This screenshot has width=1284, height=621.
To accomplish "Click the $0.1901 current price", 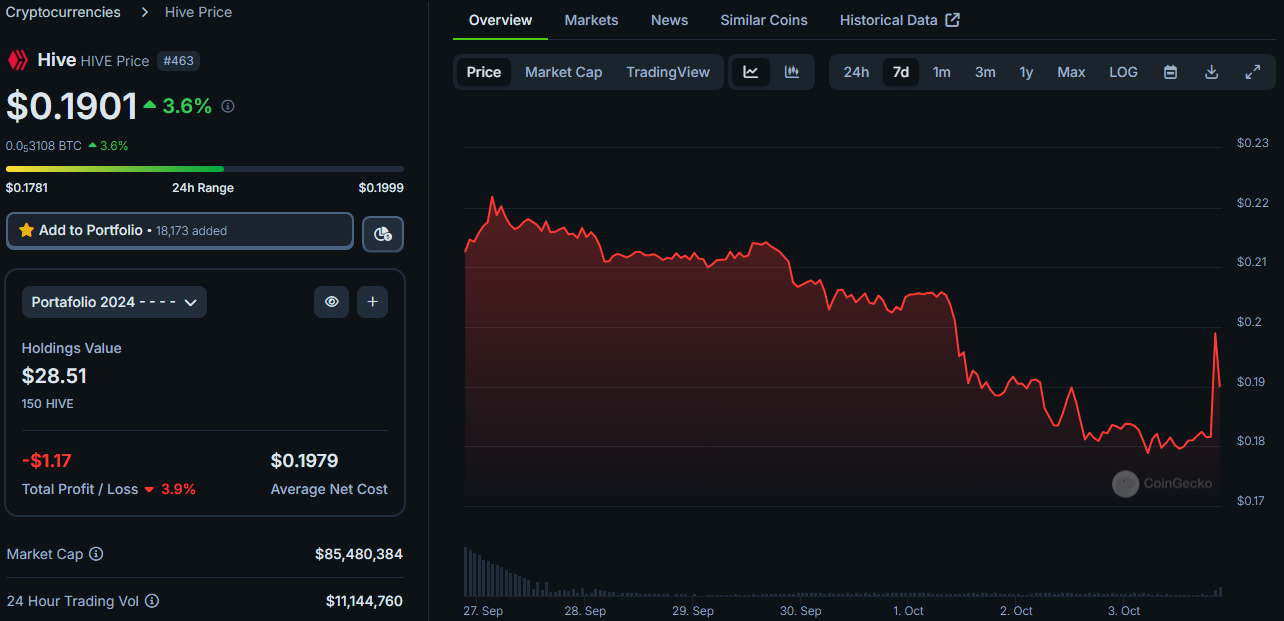I will pyautogui.click(x=71, y=107).
